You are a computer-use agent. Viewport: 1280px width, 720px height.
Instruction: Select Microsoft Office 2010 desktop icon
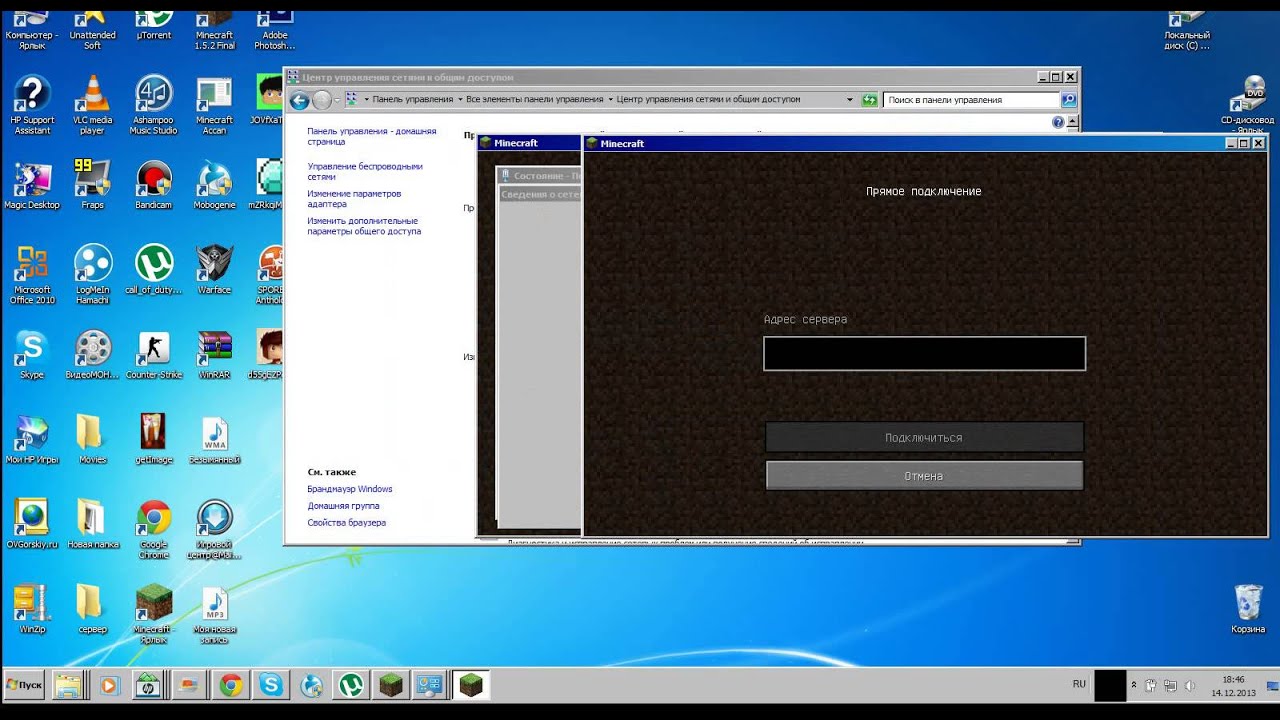pos(32,275)
